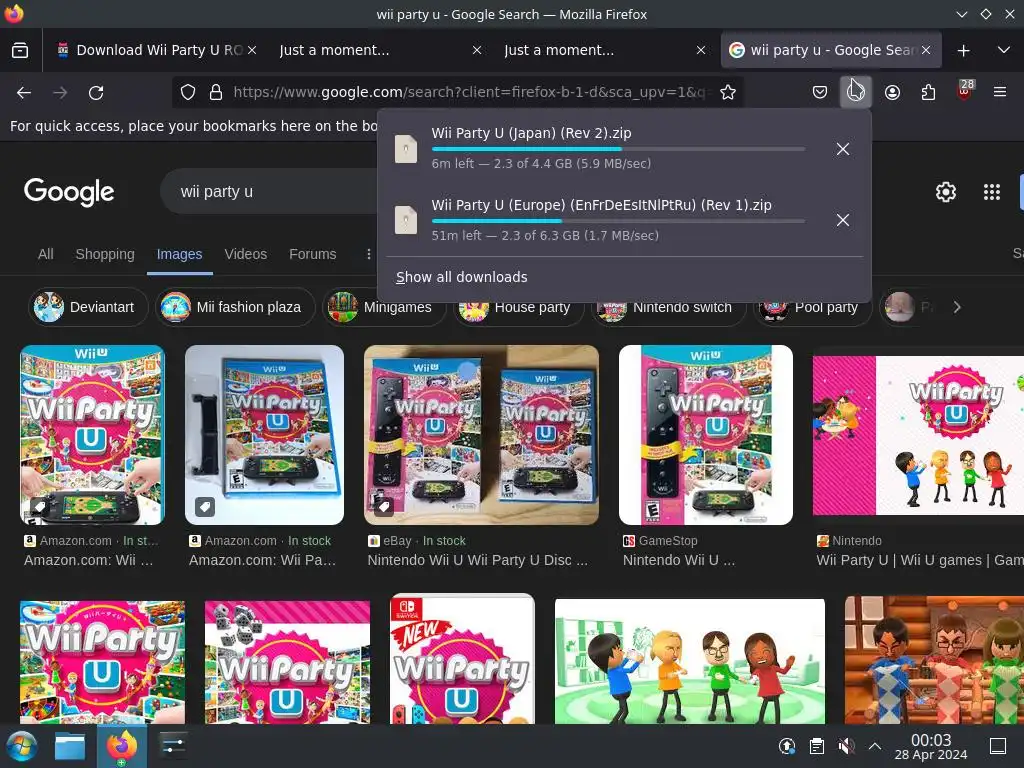Open the system settings taskbar icon
The height and width of the screenshot is (768, 1024).
[173, 746]
